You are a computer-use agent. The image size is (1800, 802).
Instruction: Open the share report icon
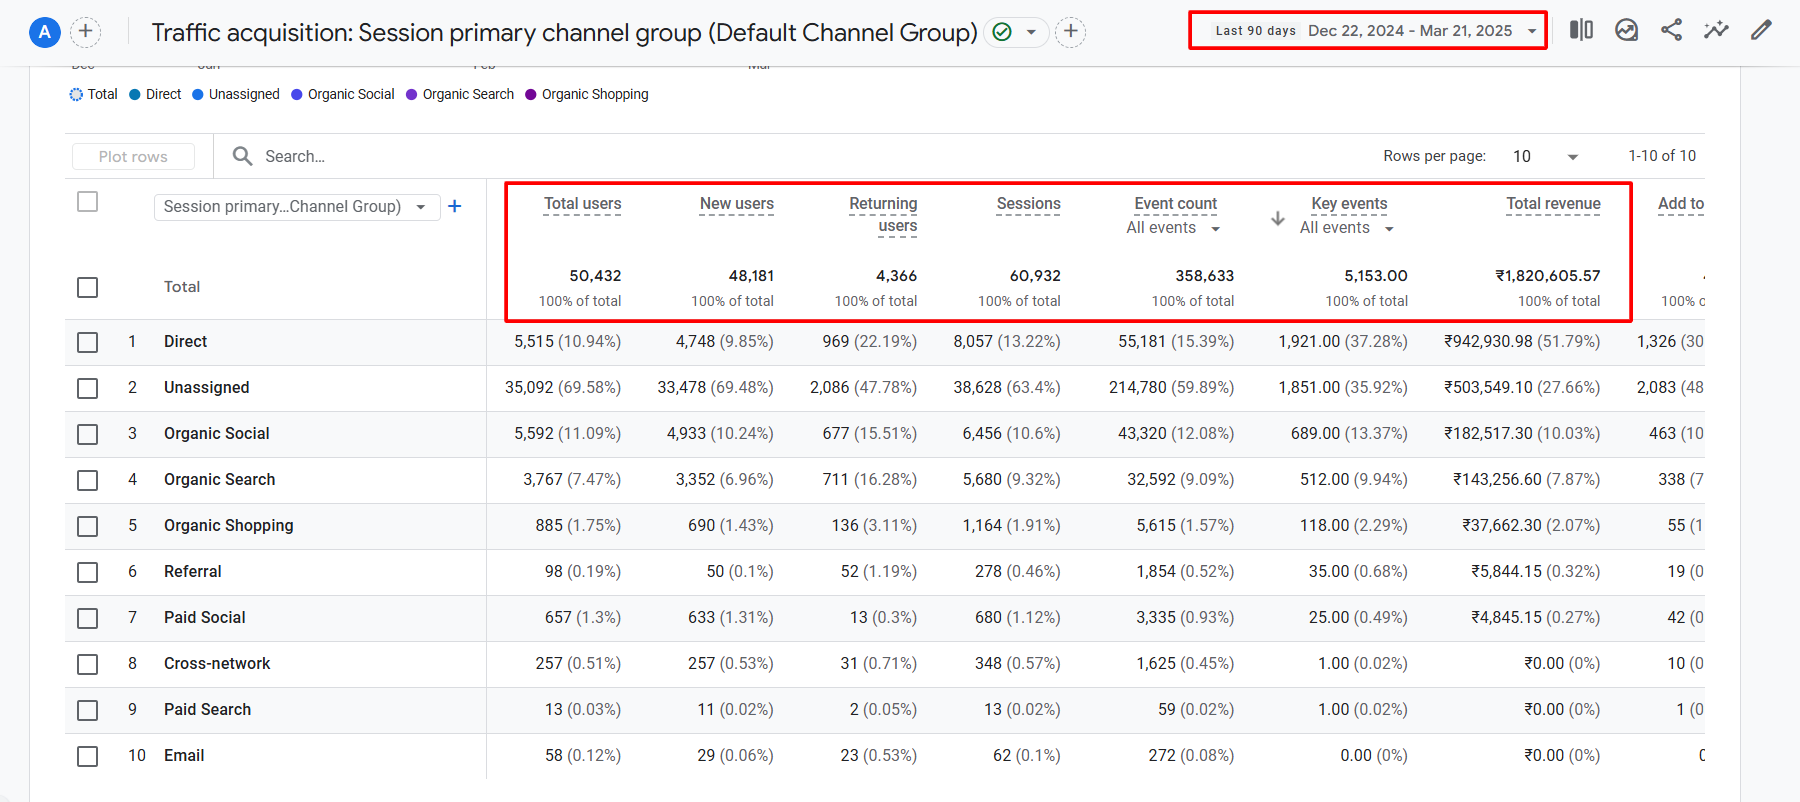tap(1671, 30)
